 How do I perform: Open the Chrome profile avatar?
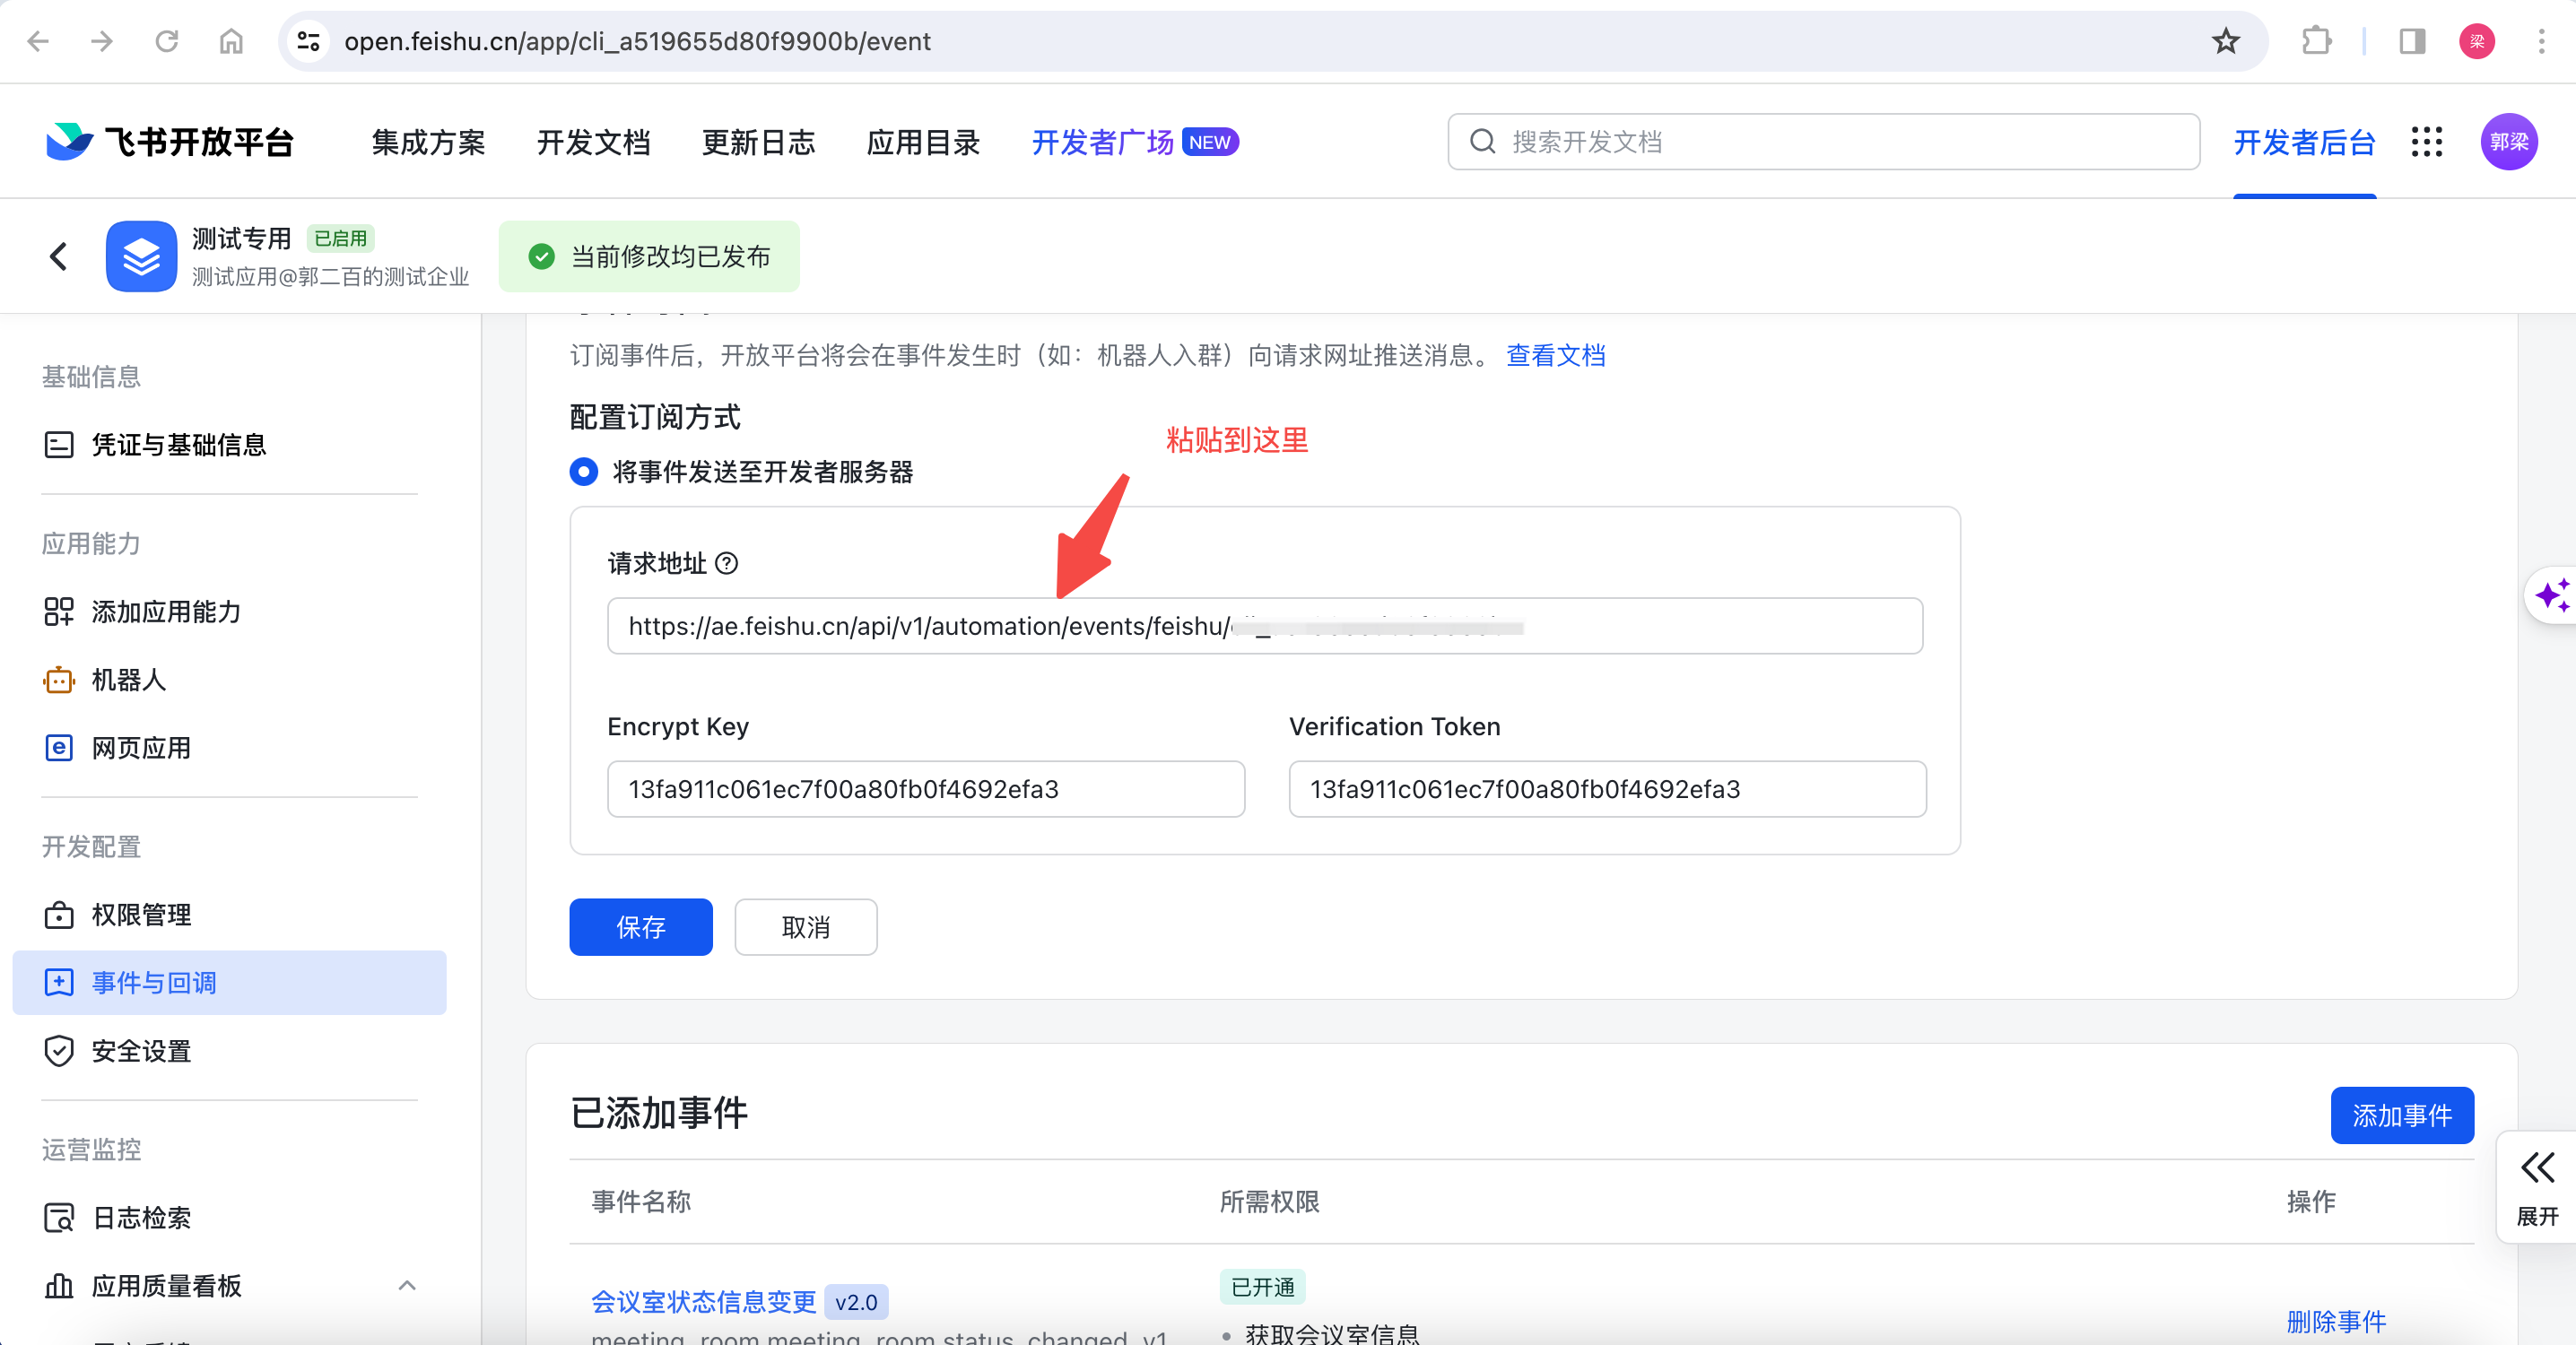(x=2477, y=41)
